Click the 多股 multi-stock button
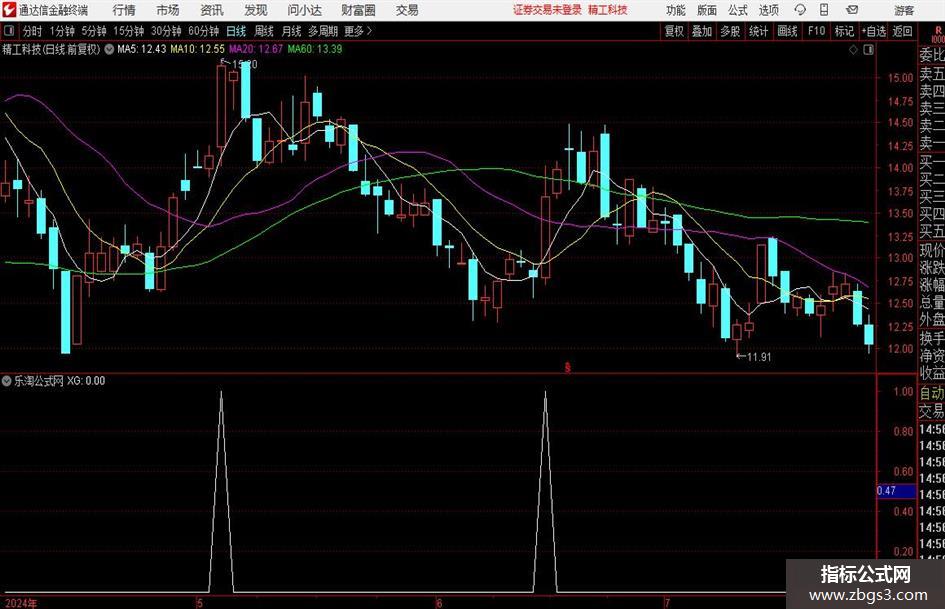 [730, 31]
